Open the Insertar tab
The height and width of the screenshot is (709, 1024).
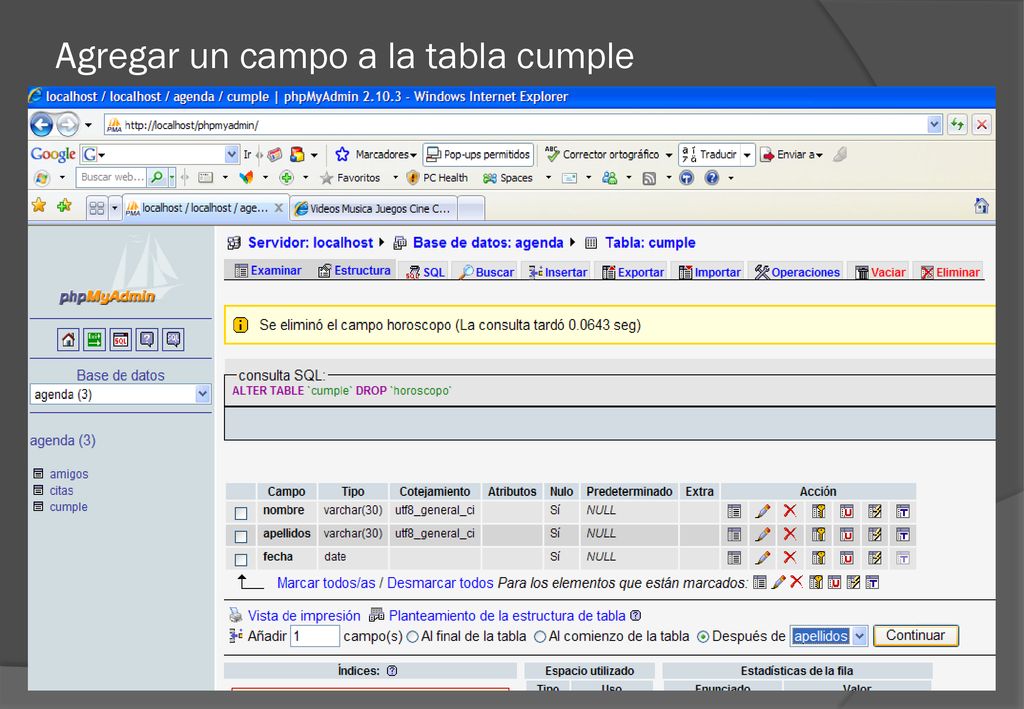pos(558,272)
